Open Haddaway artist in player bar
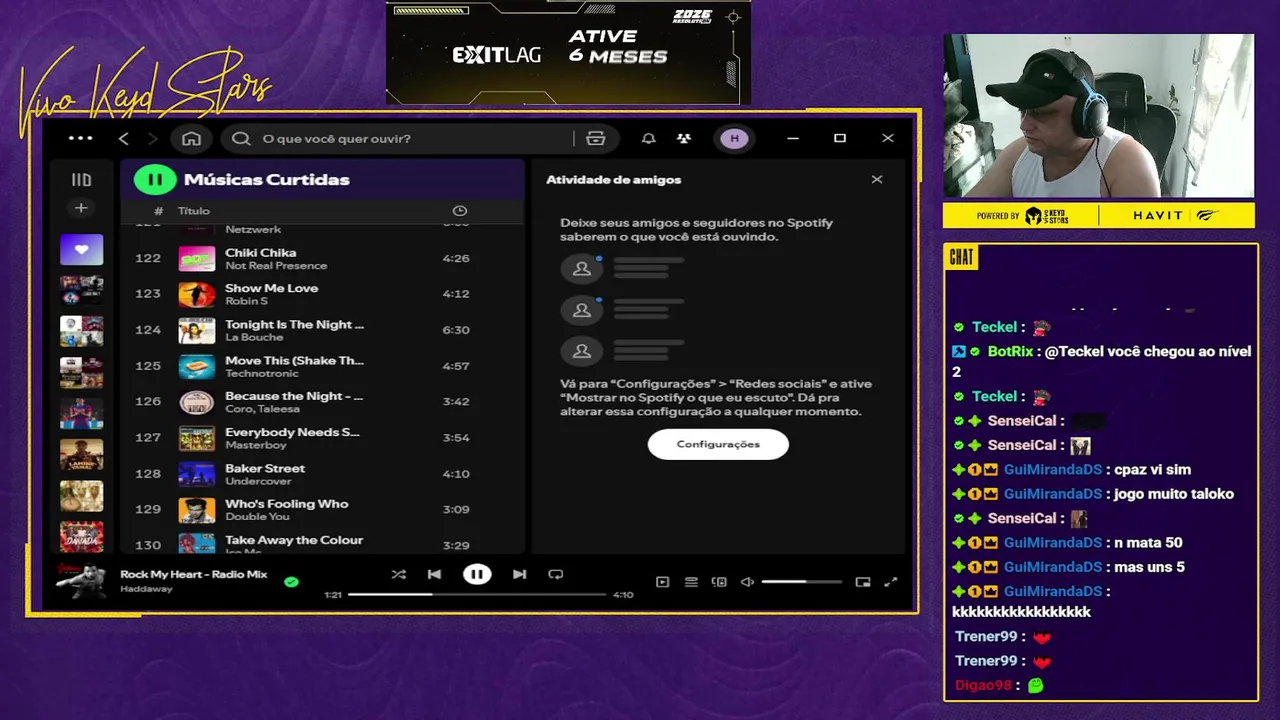The width and height of the screenshot is (1280, 720). (x=146, y=589)
